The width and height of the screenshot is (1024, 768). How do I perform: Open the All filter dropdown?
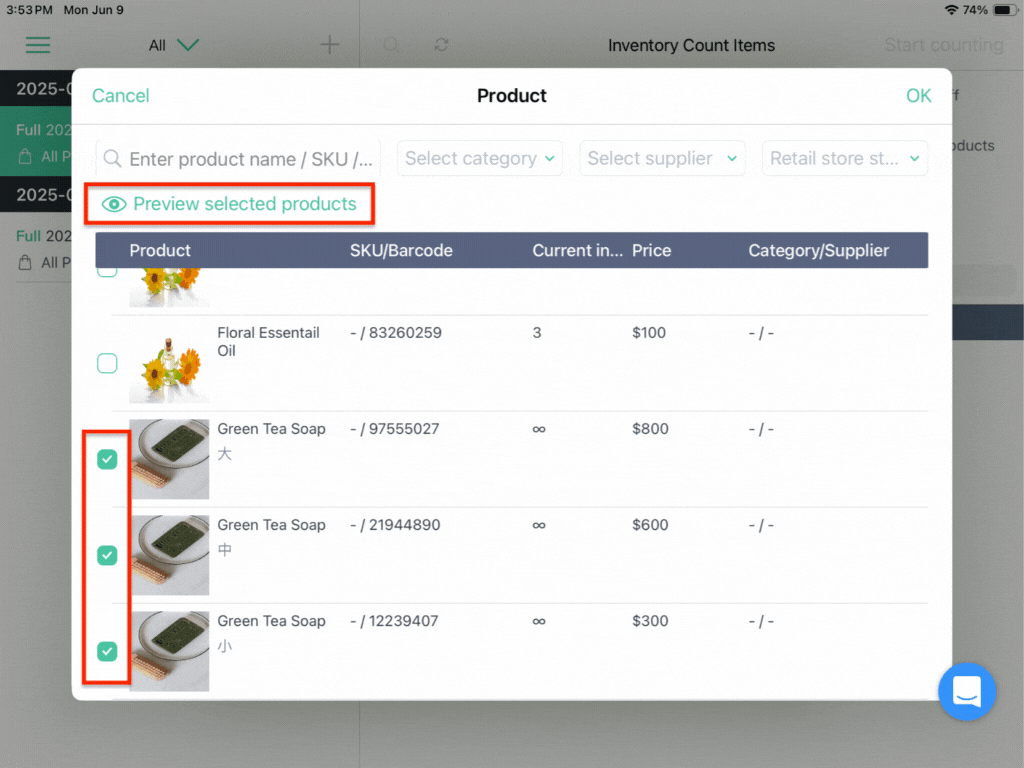pyautogui.click(x=173, y=45)
